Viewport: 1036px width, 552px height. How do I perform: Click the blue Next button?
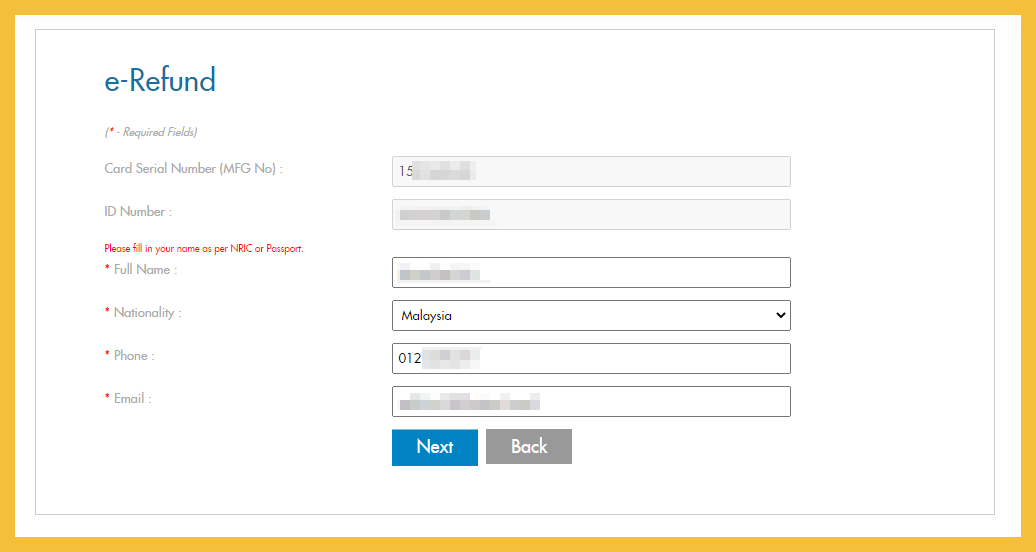[434, 447]
